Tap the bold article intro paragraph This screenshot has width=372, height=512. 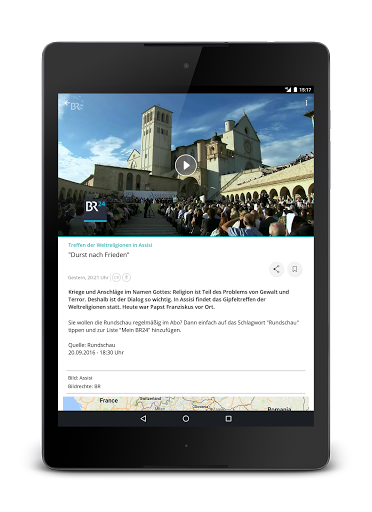coord(178,299)
